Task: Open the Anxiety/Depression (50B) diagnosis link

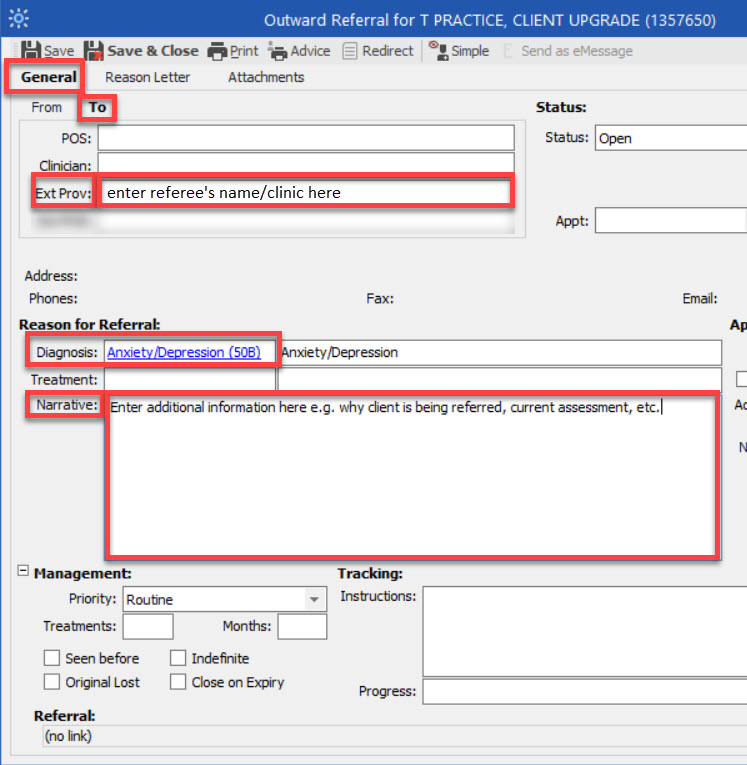Action: (x=183, y=352)
